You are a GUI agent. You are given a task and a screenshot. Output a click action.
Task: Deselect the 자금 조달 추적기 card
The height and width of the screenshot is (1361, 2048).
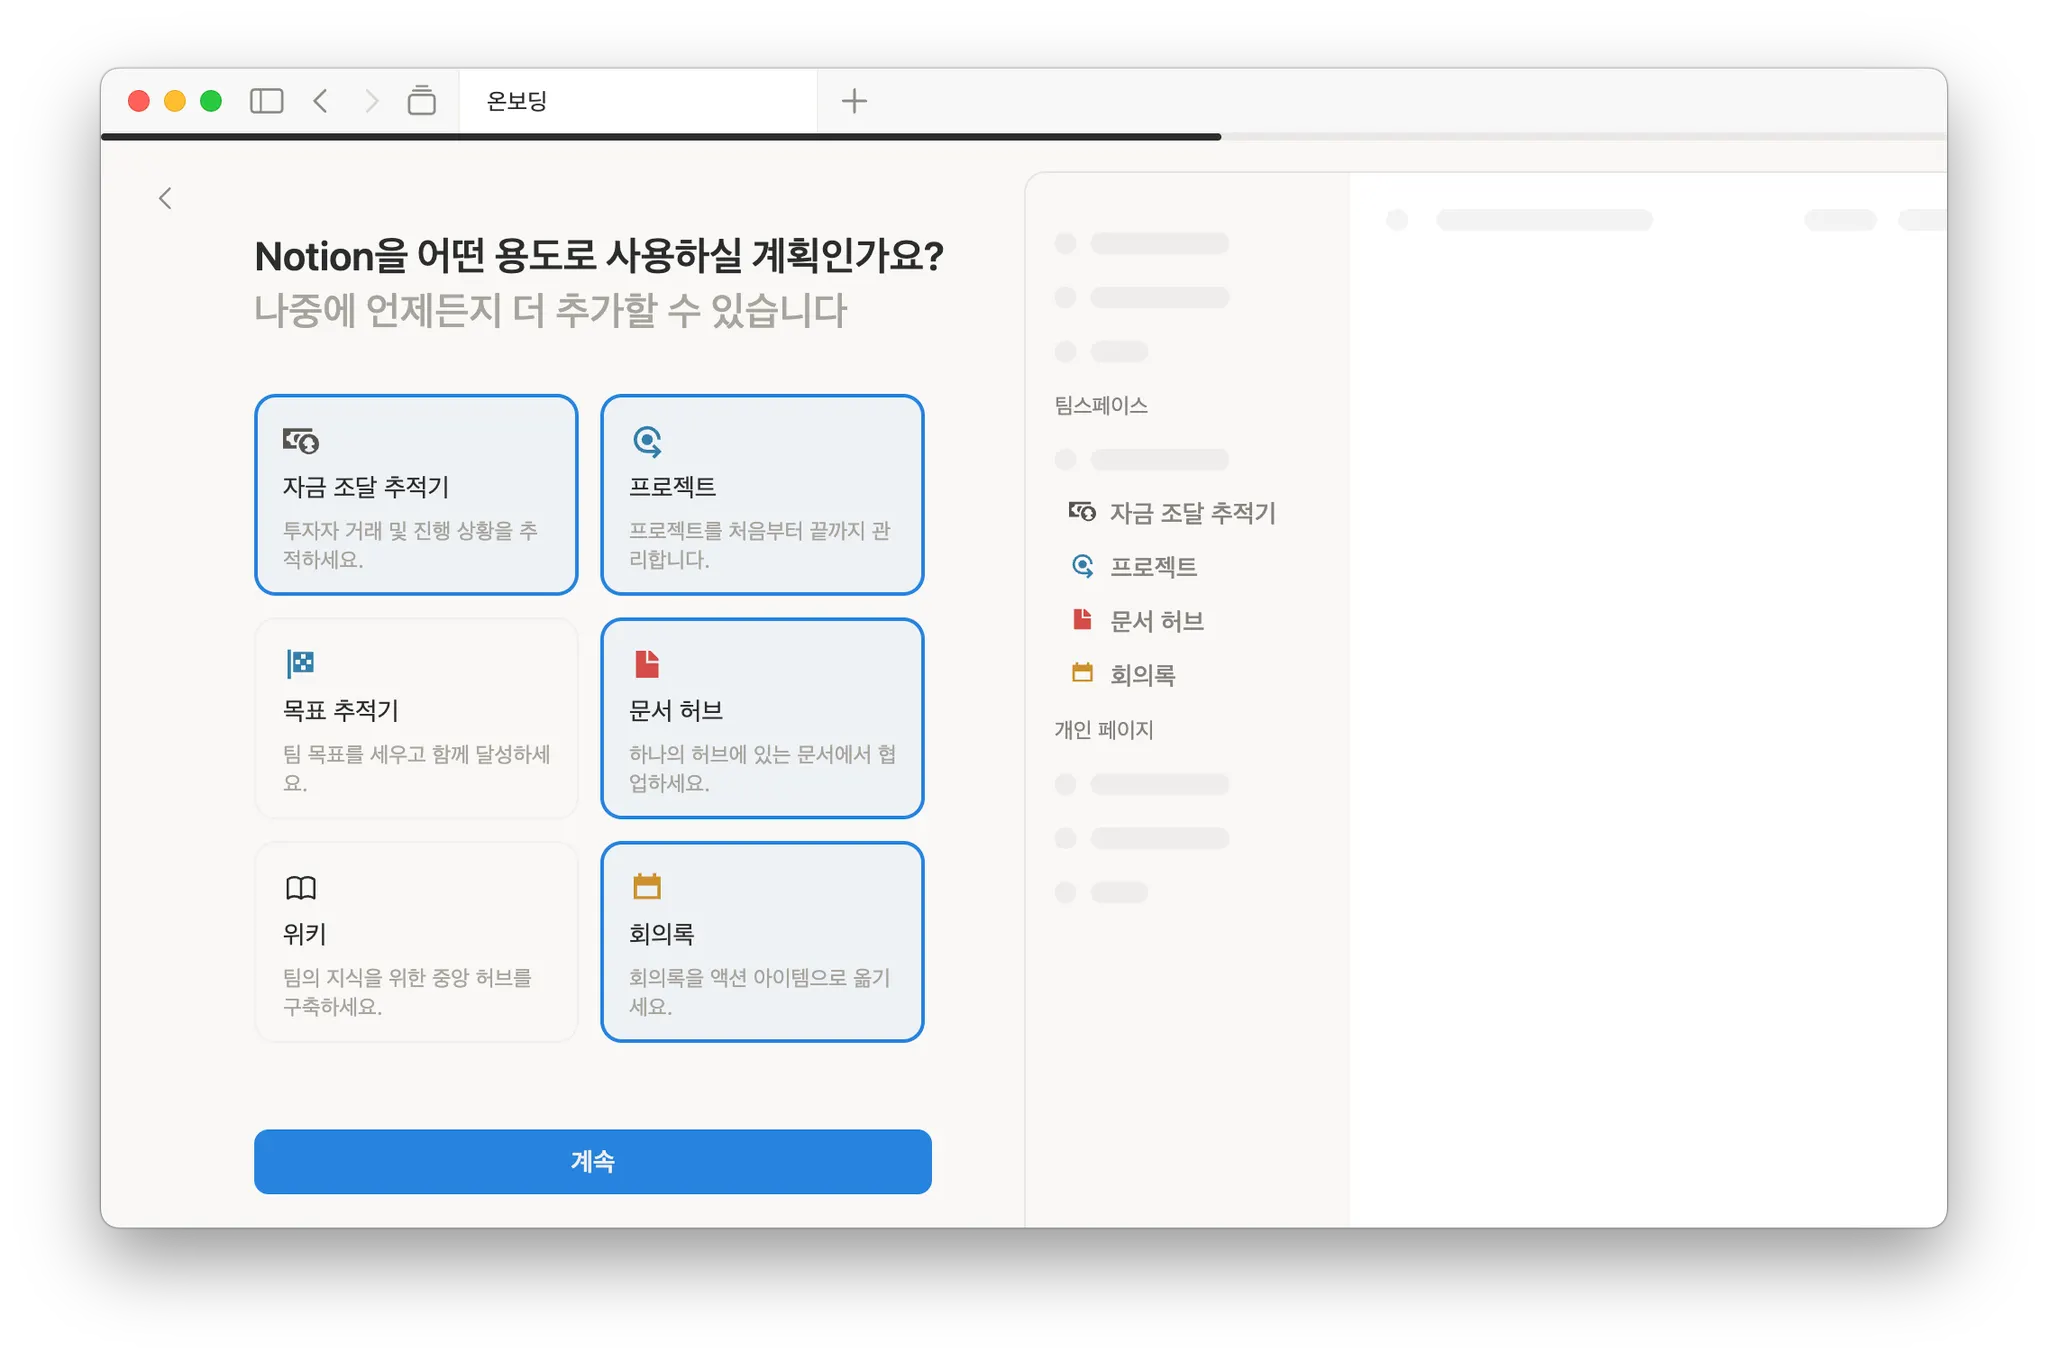[x=416, y=495]
